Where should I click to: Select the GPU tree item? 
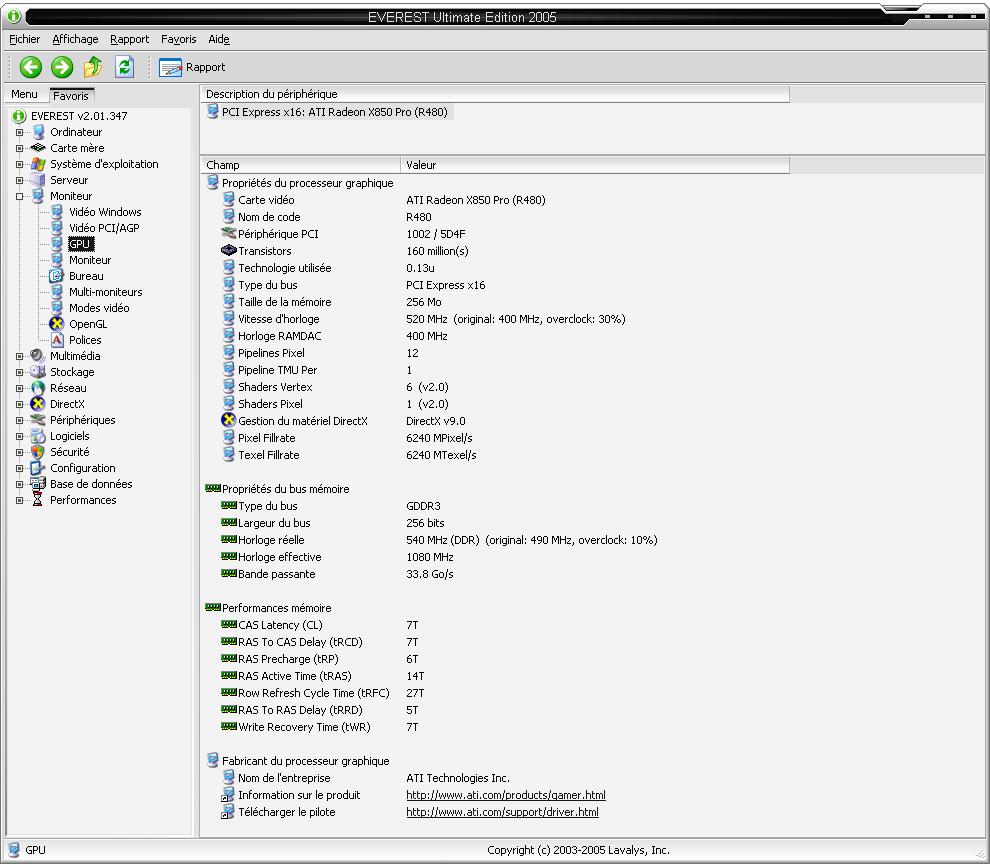pyautogui.click(x=80, y=244)
